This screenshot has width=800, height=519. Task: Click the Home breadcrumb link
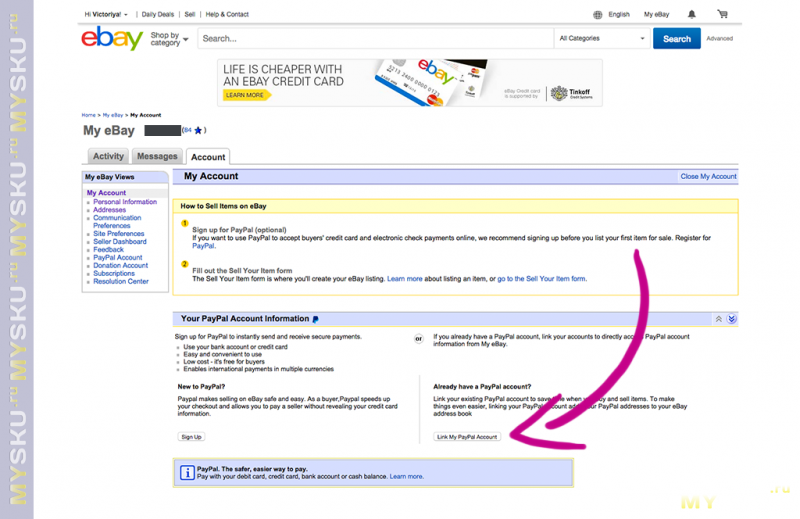coord(88,115)
